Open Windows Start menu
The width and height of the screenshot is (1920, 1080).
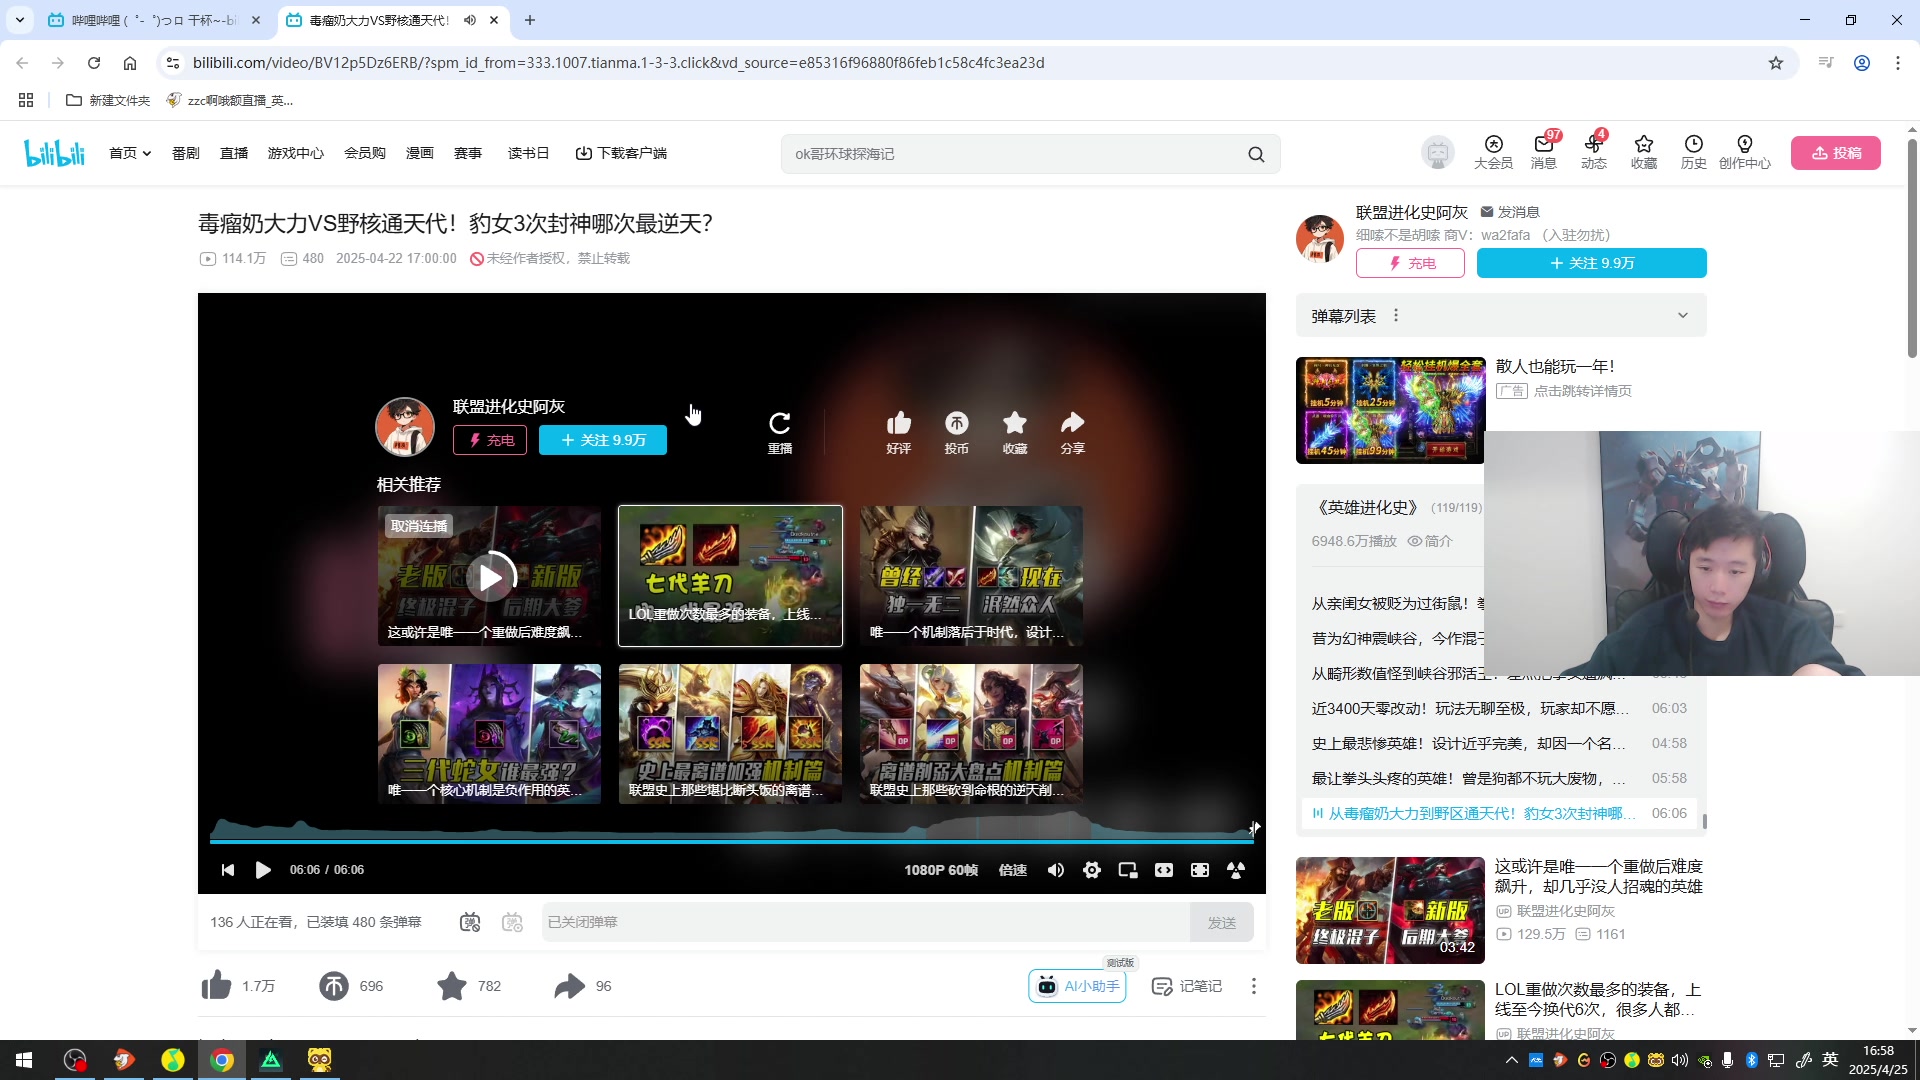click(24, 1060)
